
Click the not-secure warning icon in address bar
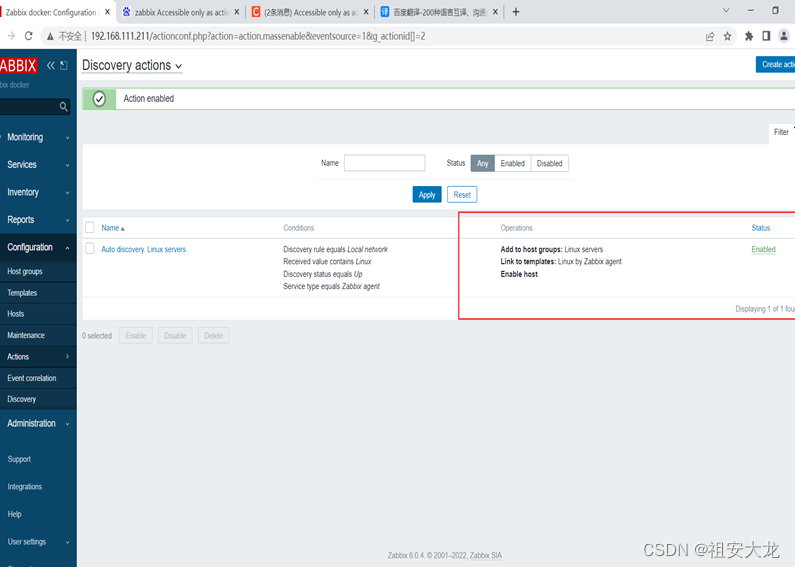(50, 37)
